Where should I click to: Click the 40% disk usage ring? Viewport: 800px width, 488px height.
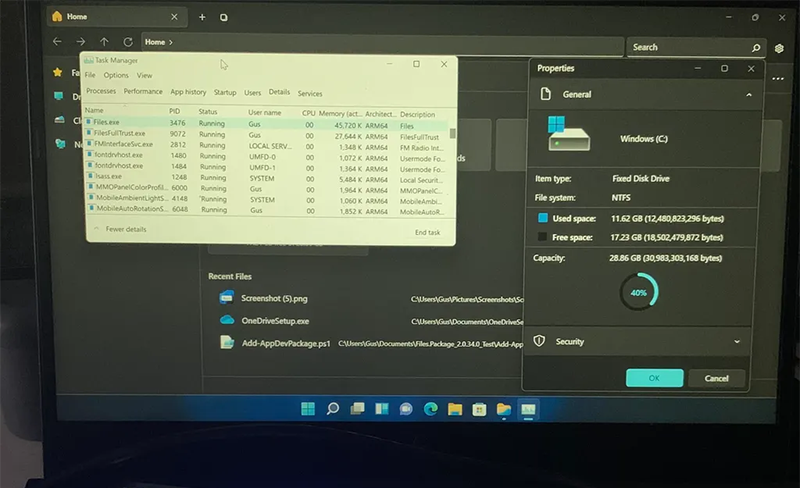[x=638, y=292]
